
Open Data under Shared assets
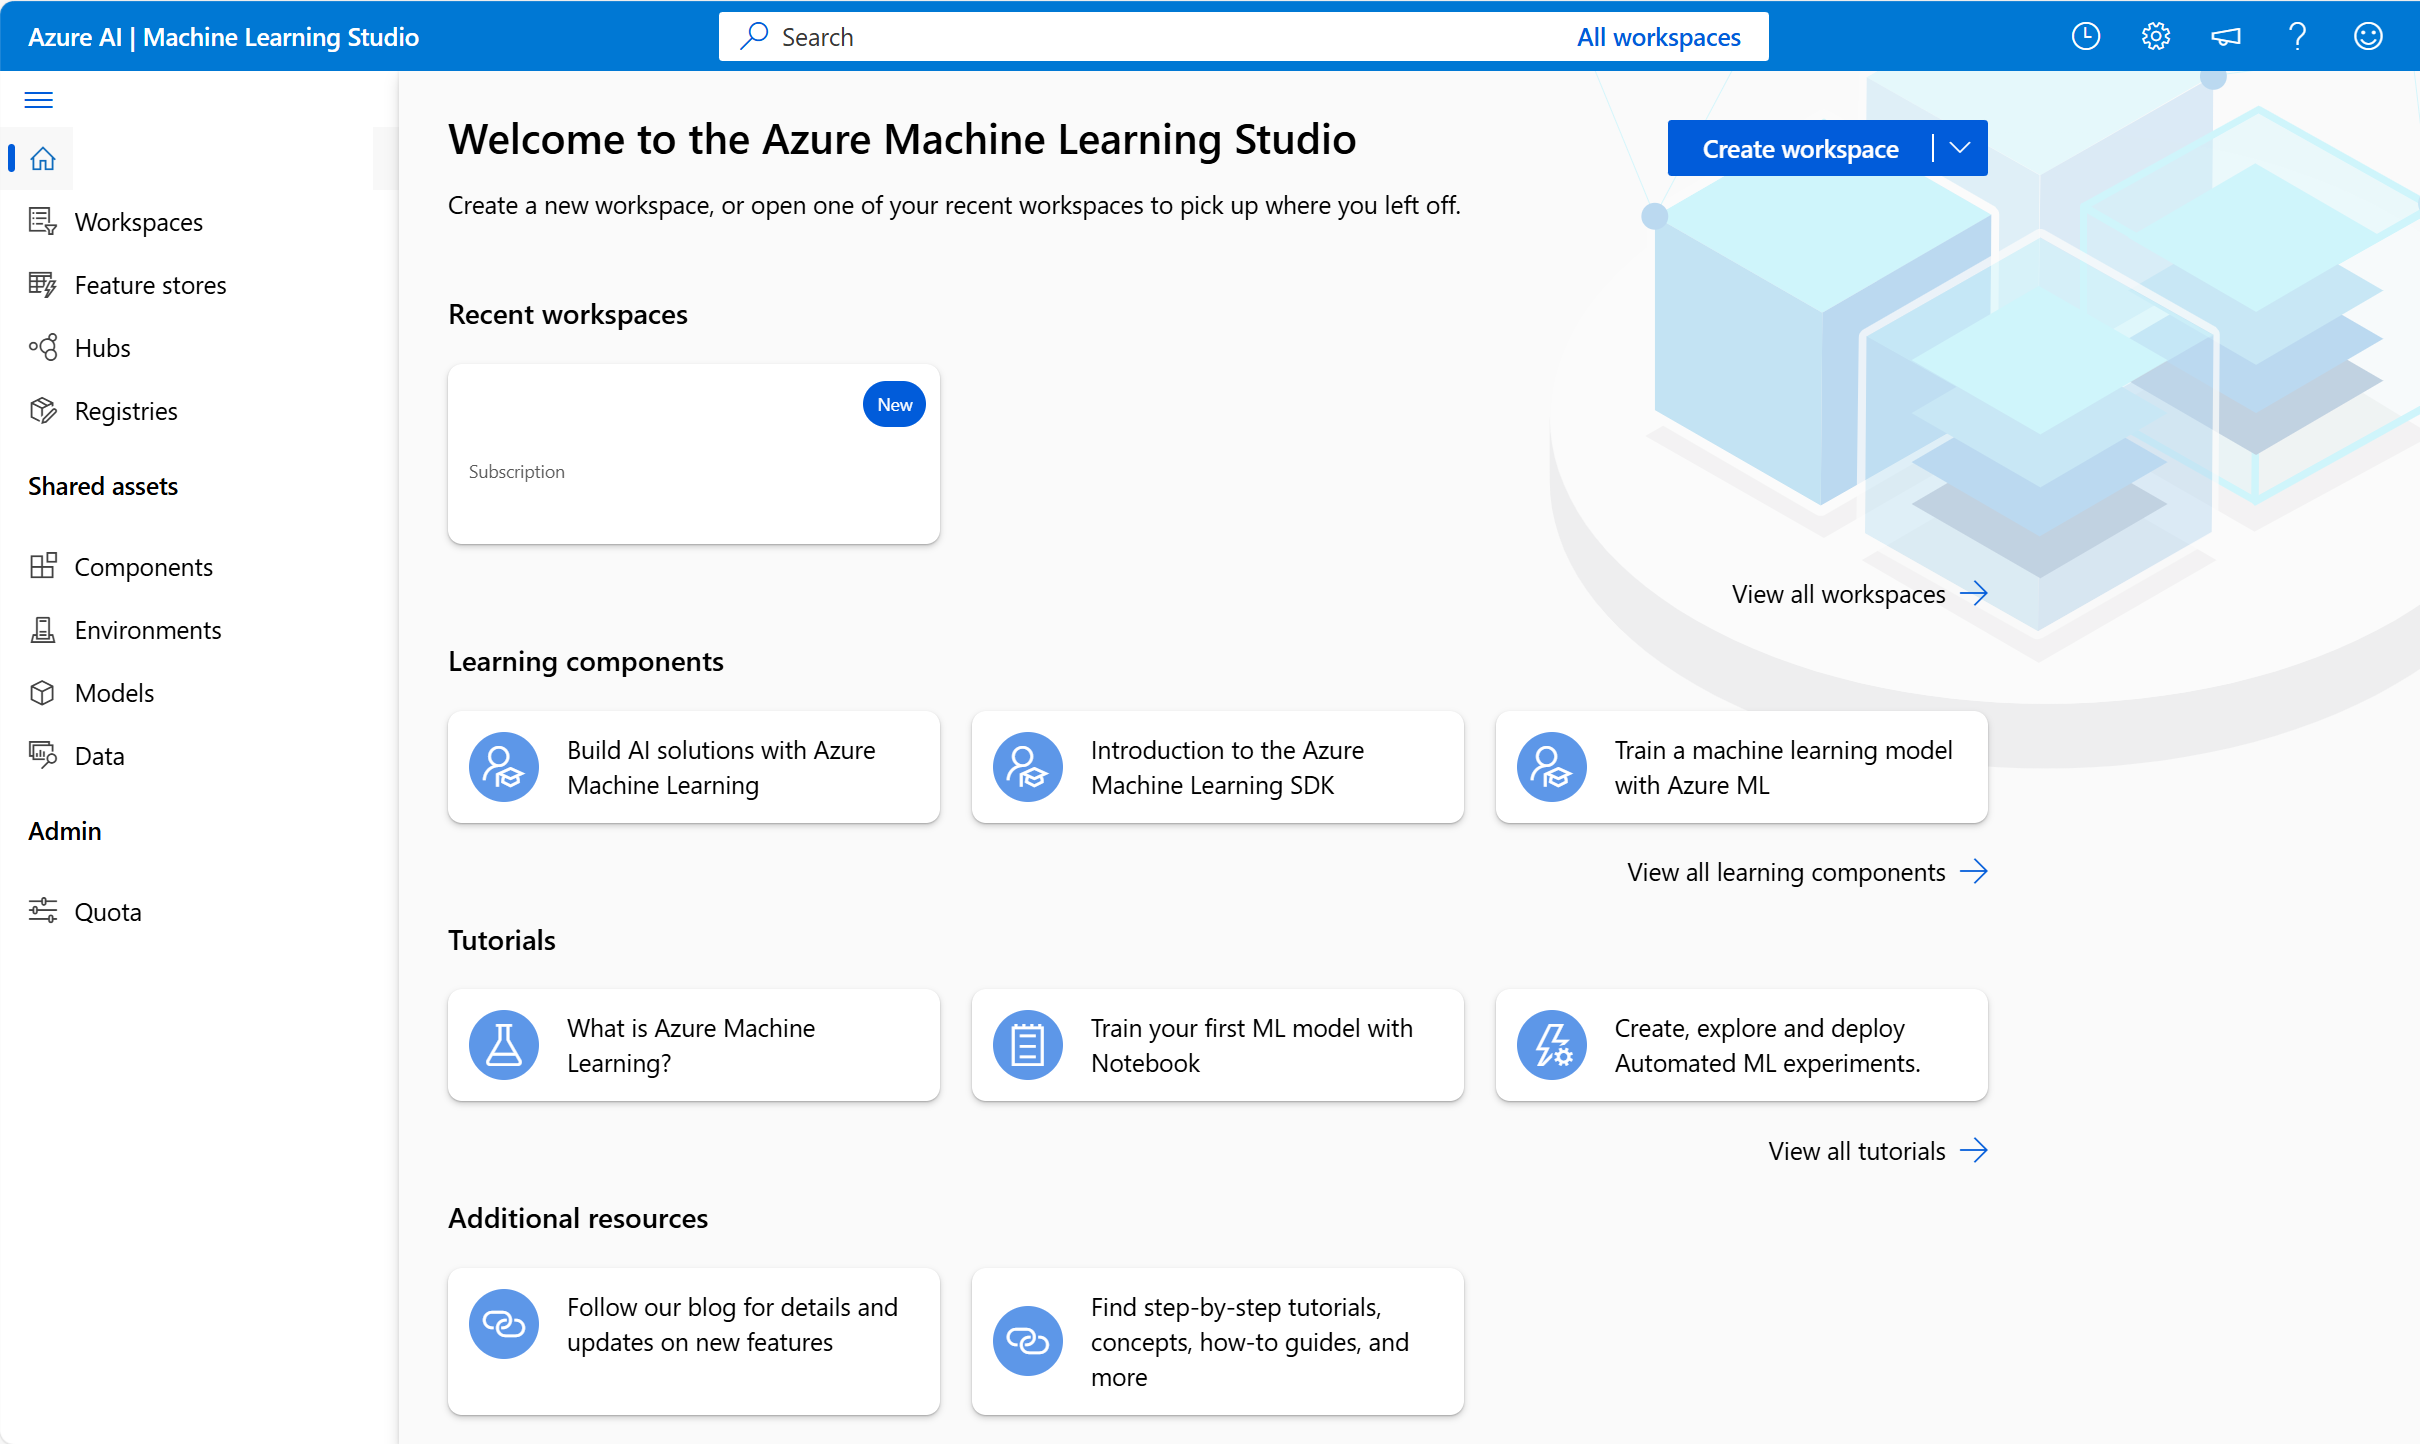coord(99,755)
